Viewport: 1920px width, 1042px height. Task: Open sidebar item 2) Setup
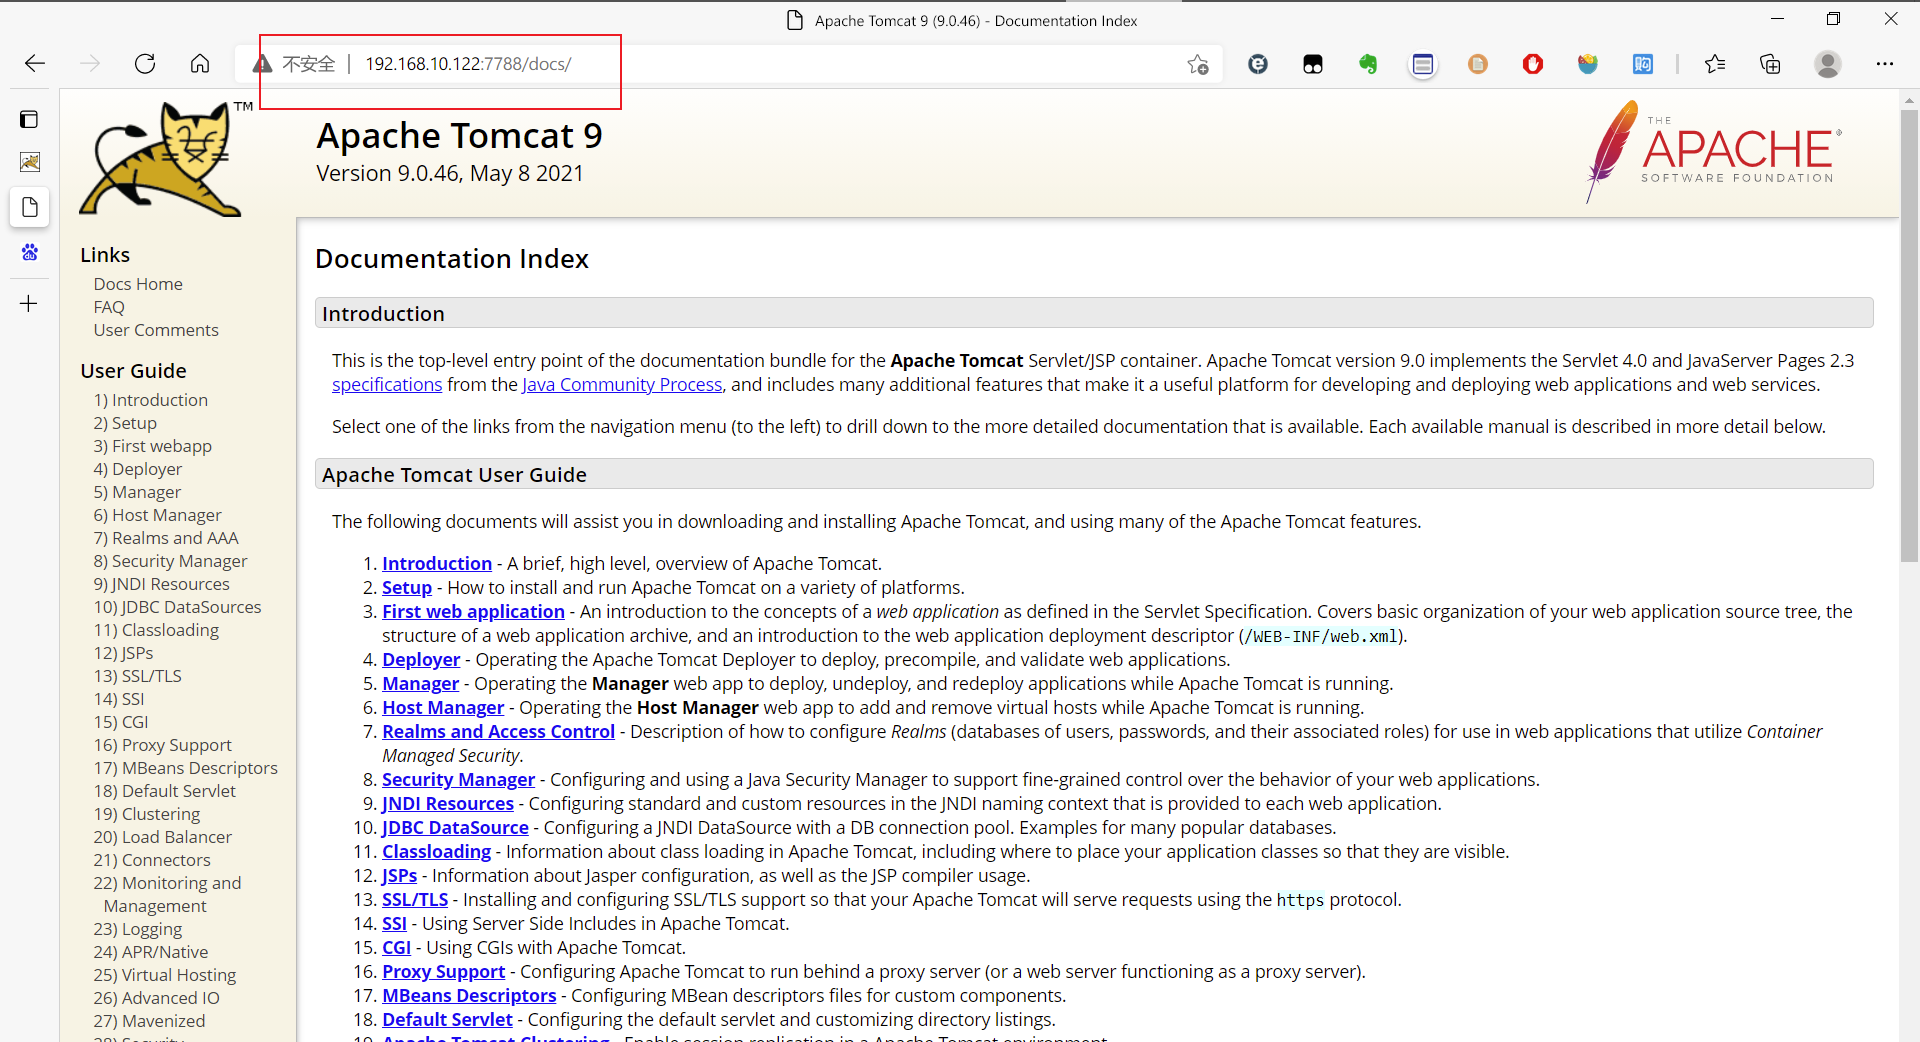[x=125, y=423]
